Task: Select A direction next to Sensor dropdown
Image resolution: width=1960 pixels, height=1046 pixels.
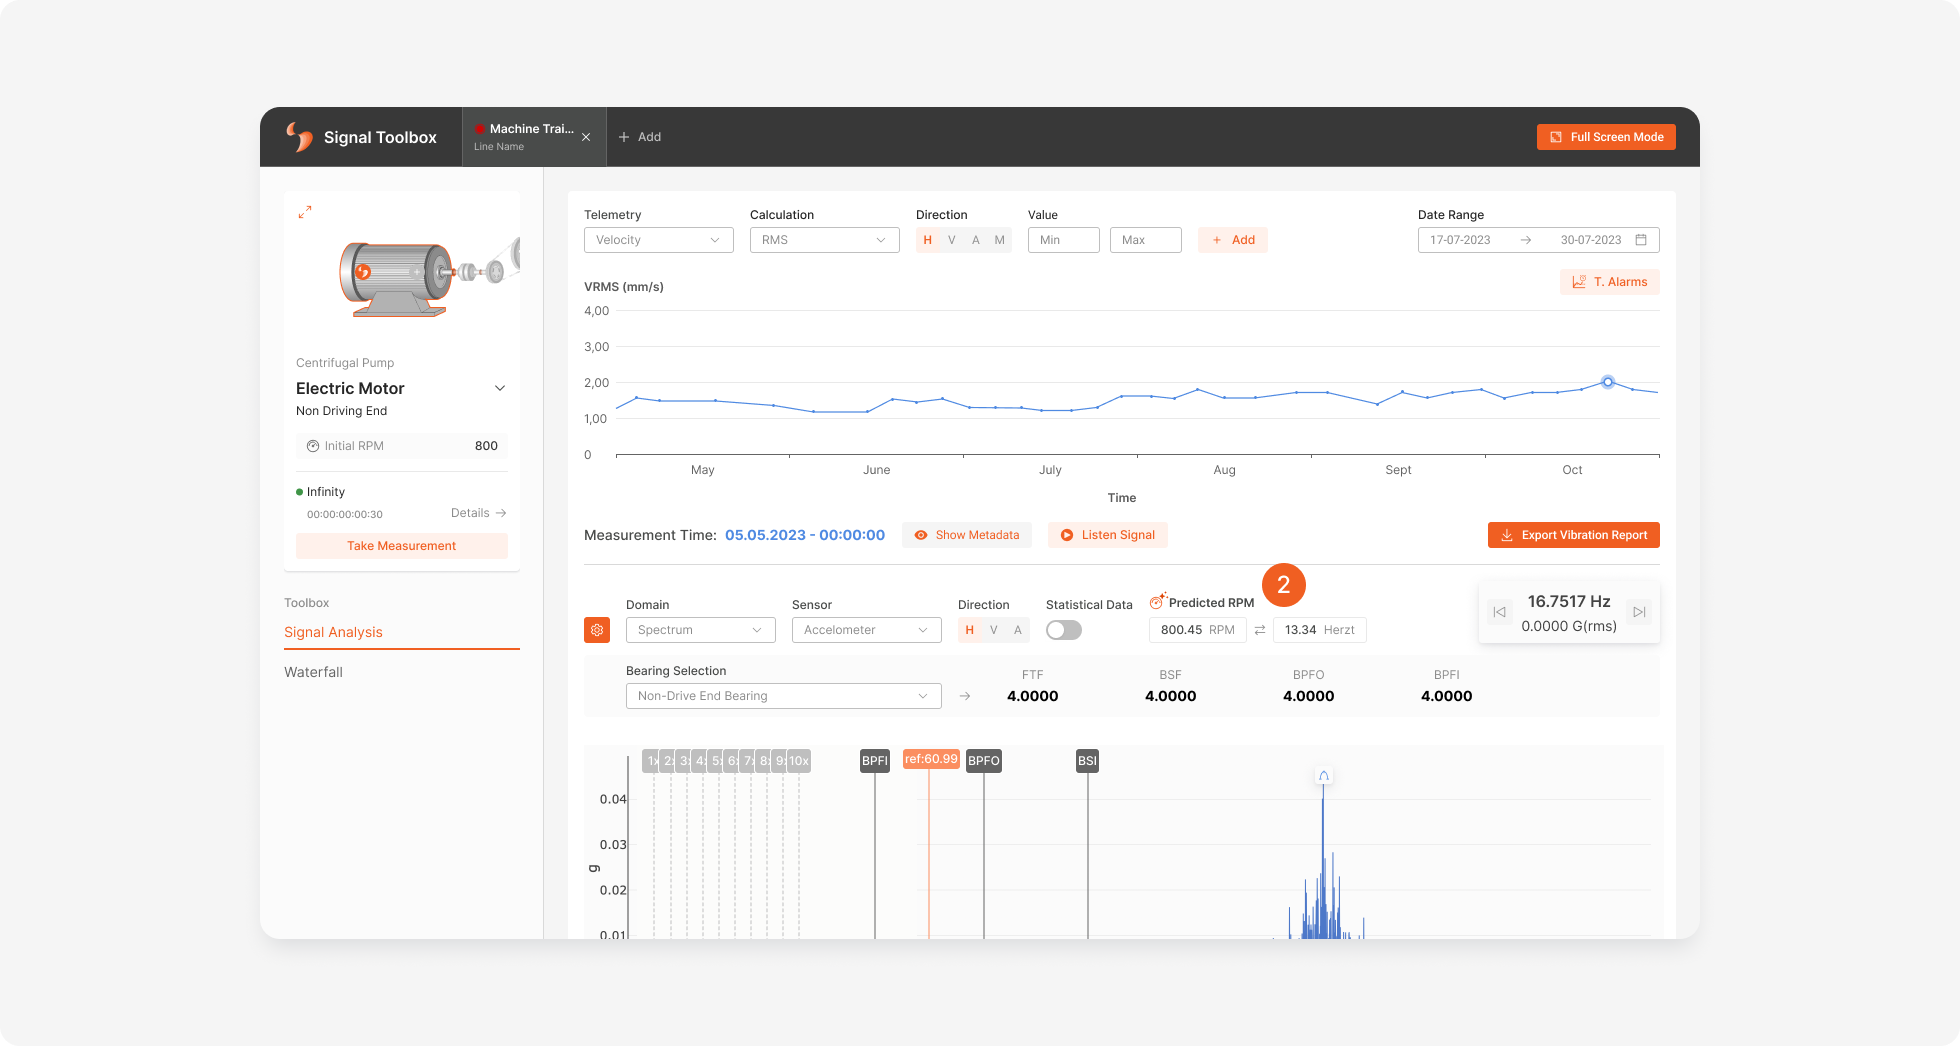Action: (1018, 630)
